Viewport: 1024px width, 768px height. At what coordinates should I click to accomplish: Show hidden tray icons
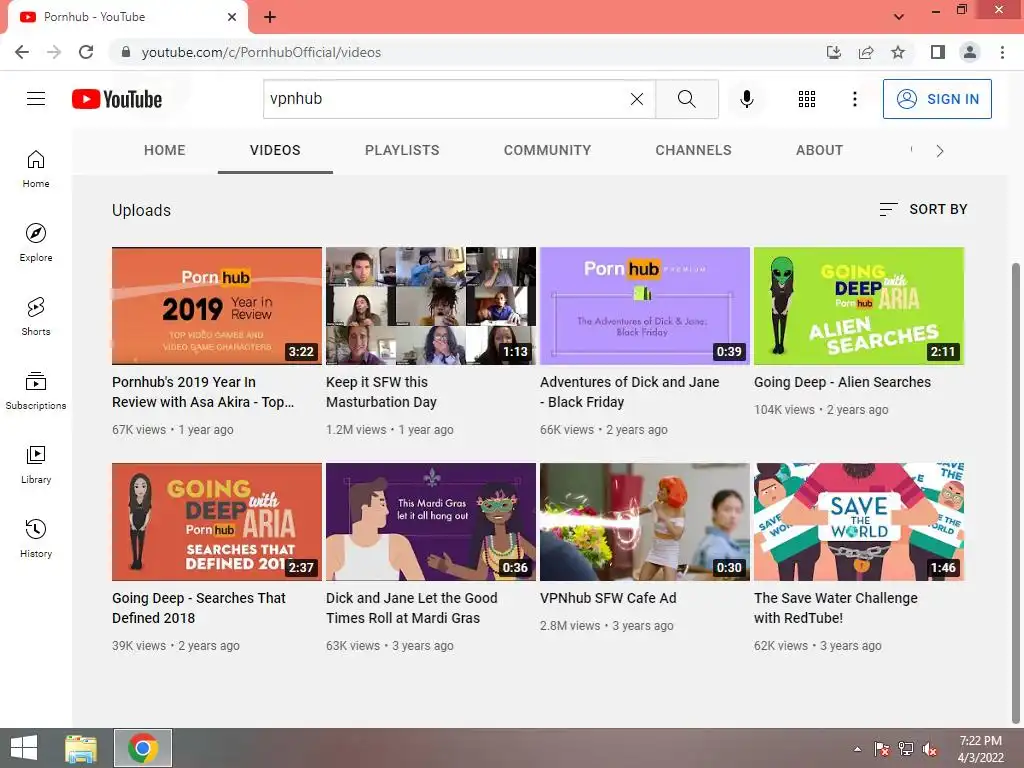pyautogui.click(x=857, y=749)
